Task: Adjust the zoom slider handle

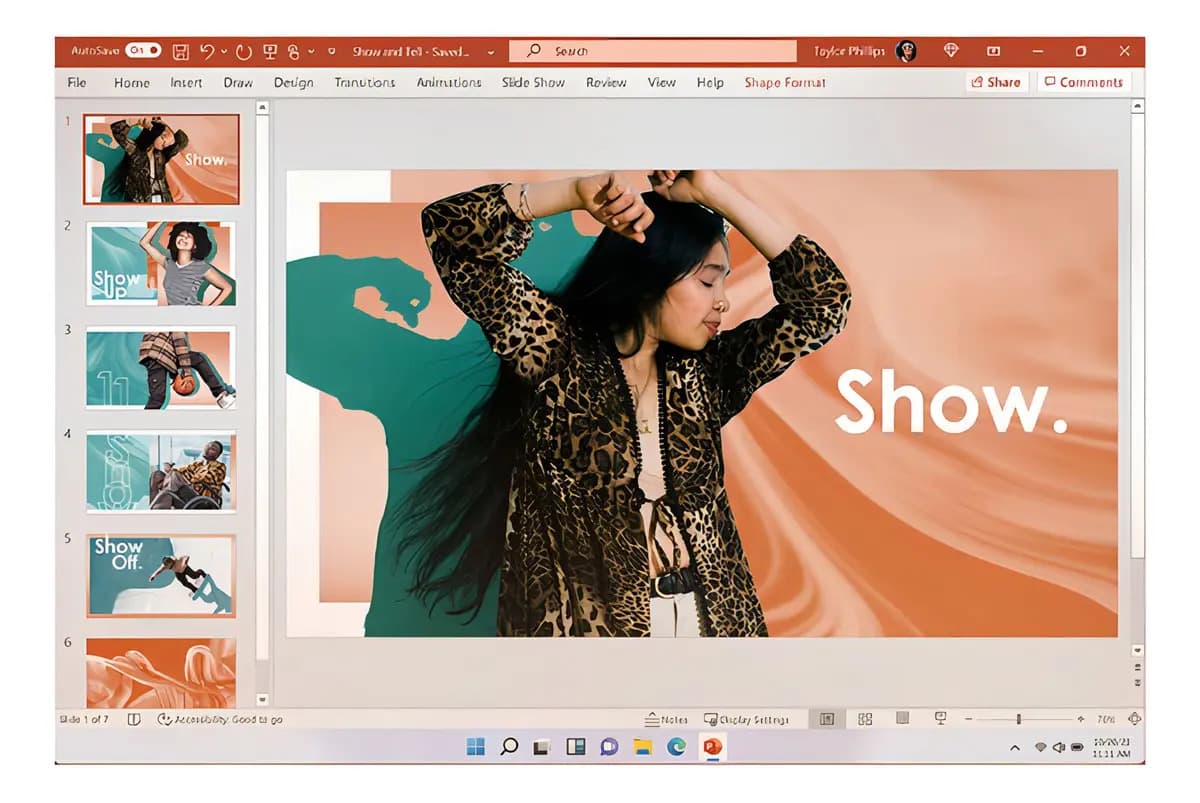Action: point(1018,719)
